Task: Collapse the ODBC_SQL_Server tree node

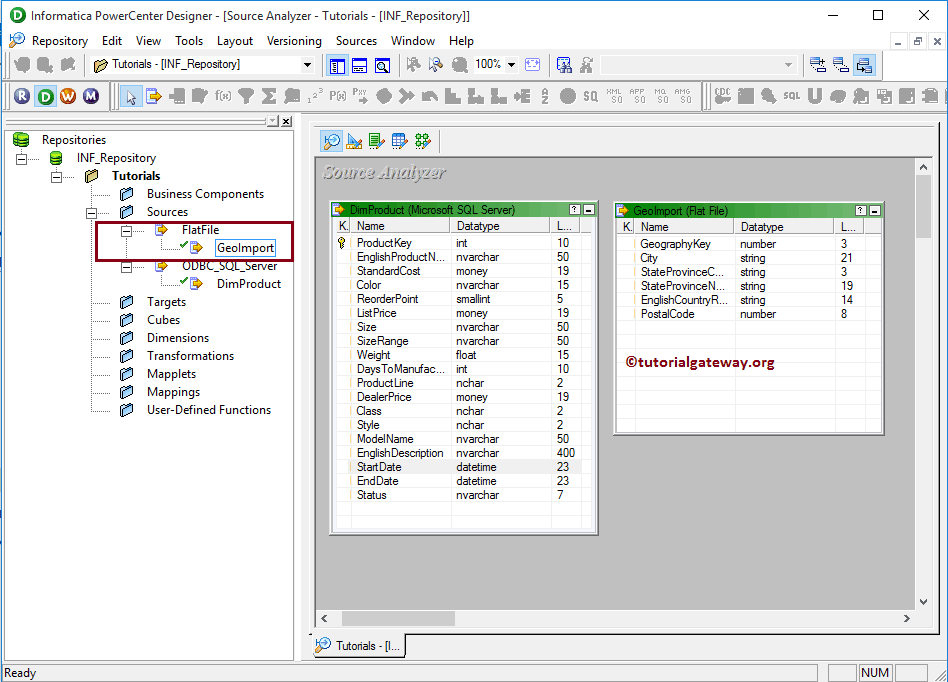Action: pyautogui.click(x=126, y=267)
